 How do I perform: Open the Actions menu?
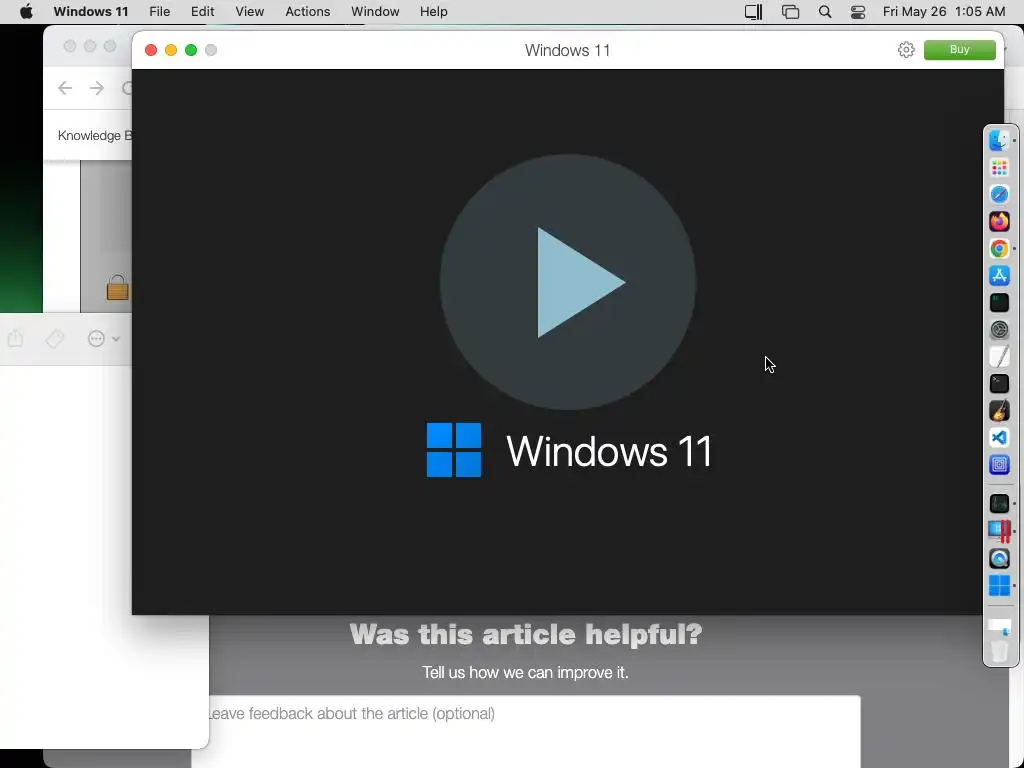pos(308,12)
